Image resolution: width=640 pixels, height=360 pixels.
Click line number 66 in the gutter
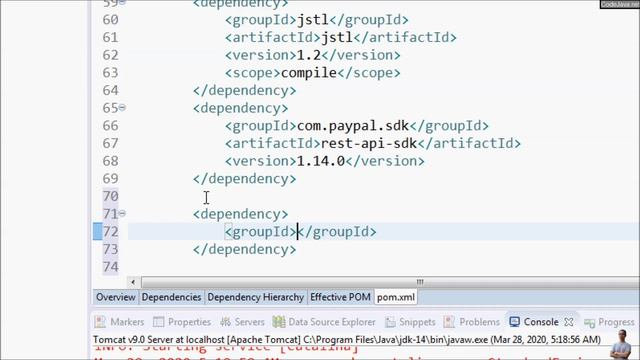(110, 126)
